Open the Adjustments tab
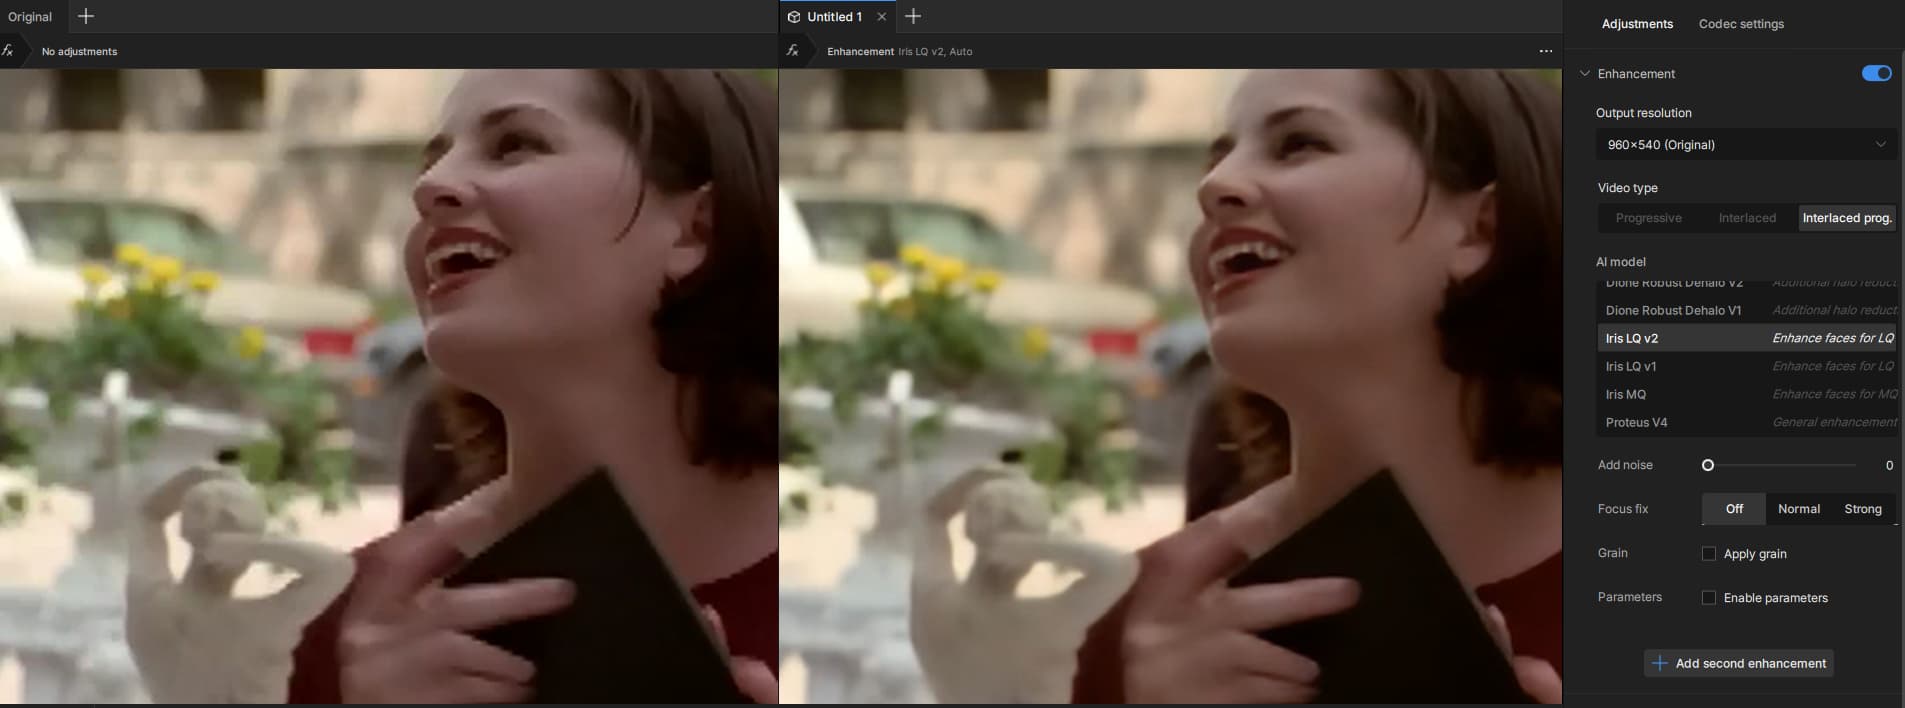This screenshot has width=1905, height=708. pyautogui.click(x=1637, y=24)
